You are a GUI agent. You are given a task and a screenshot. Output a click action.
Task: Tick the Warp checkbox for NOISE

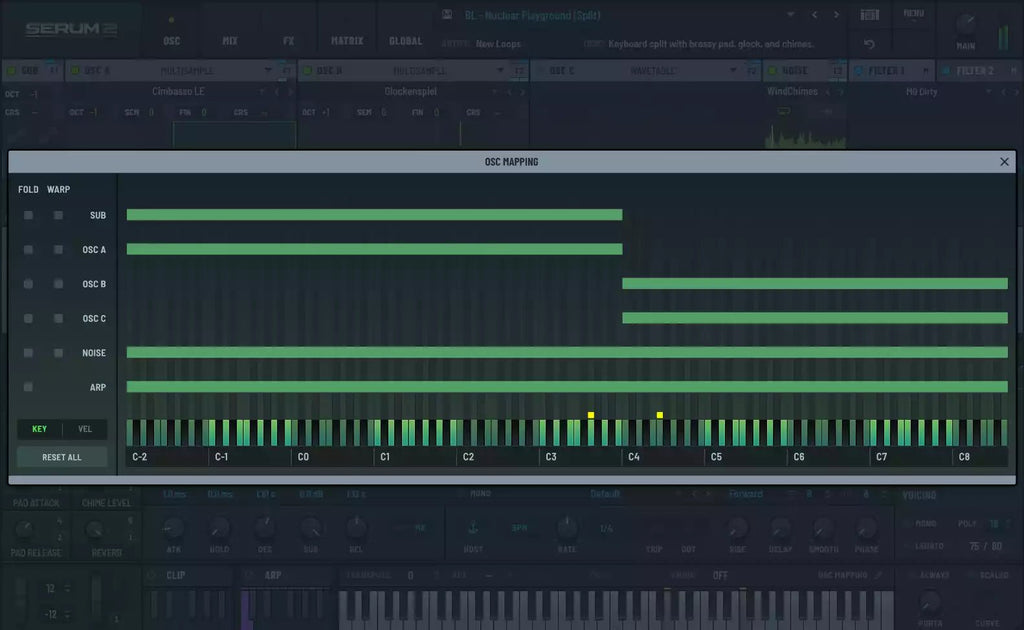coord(58,353)
